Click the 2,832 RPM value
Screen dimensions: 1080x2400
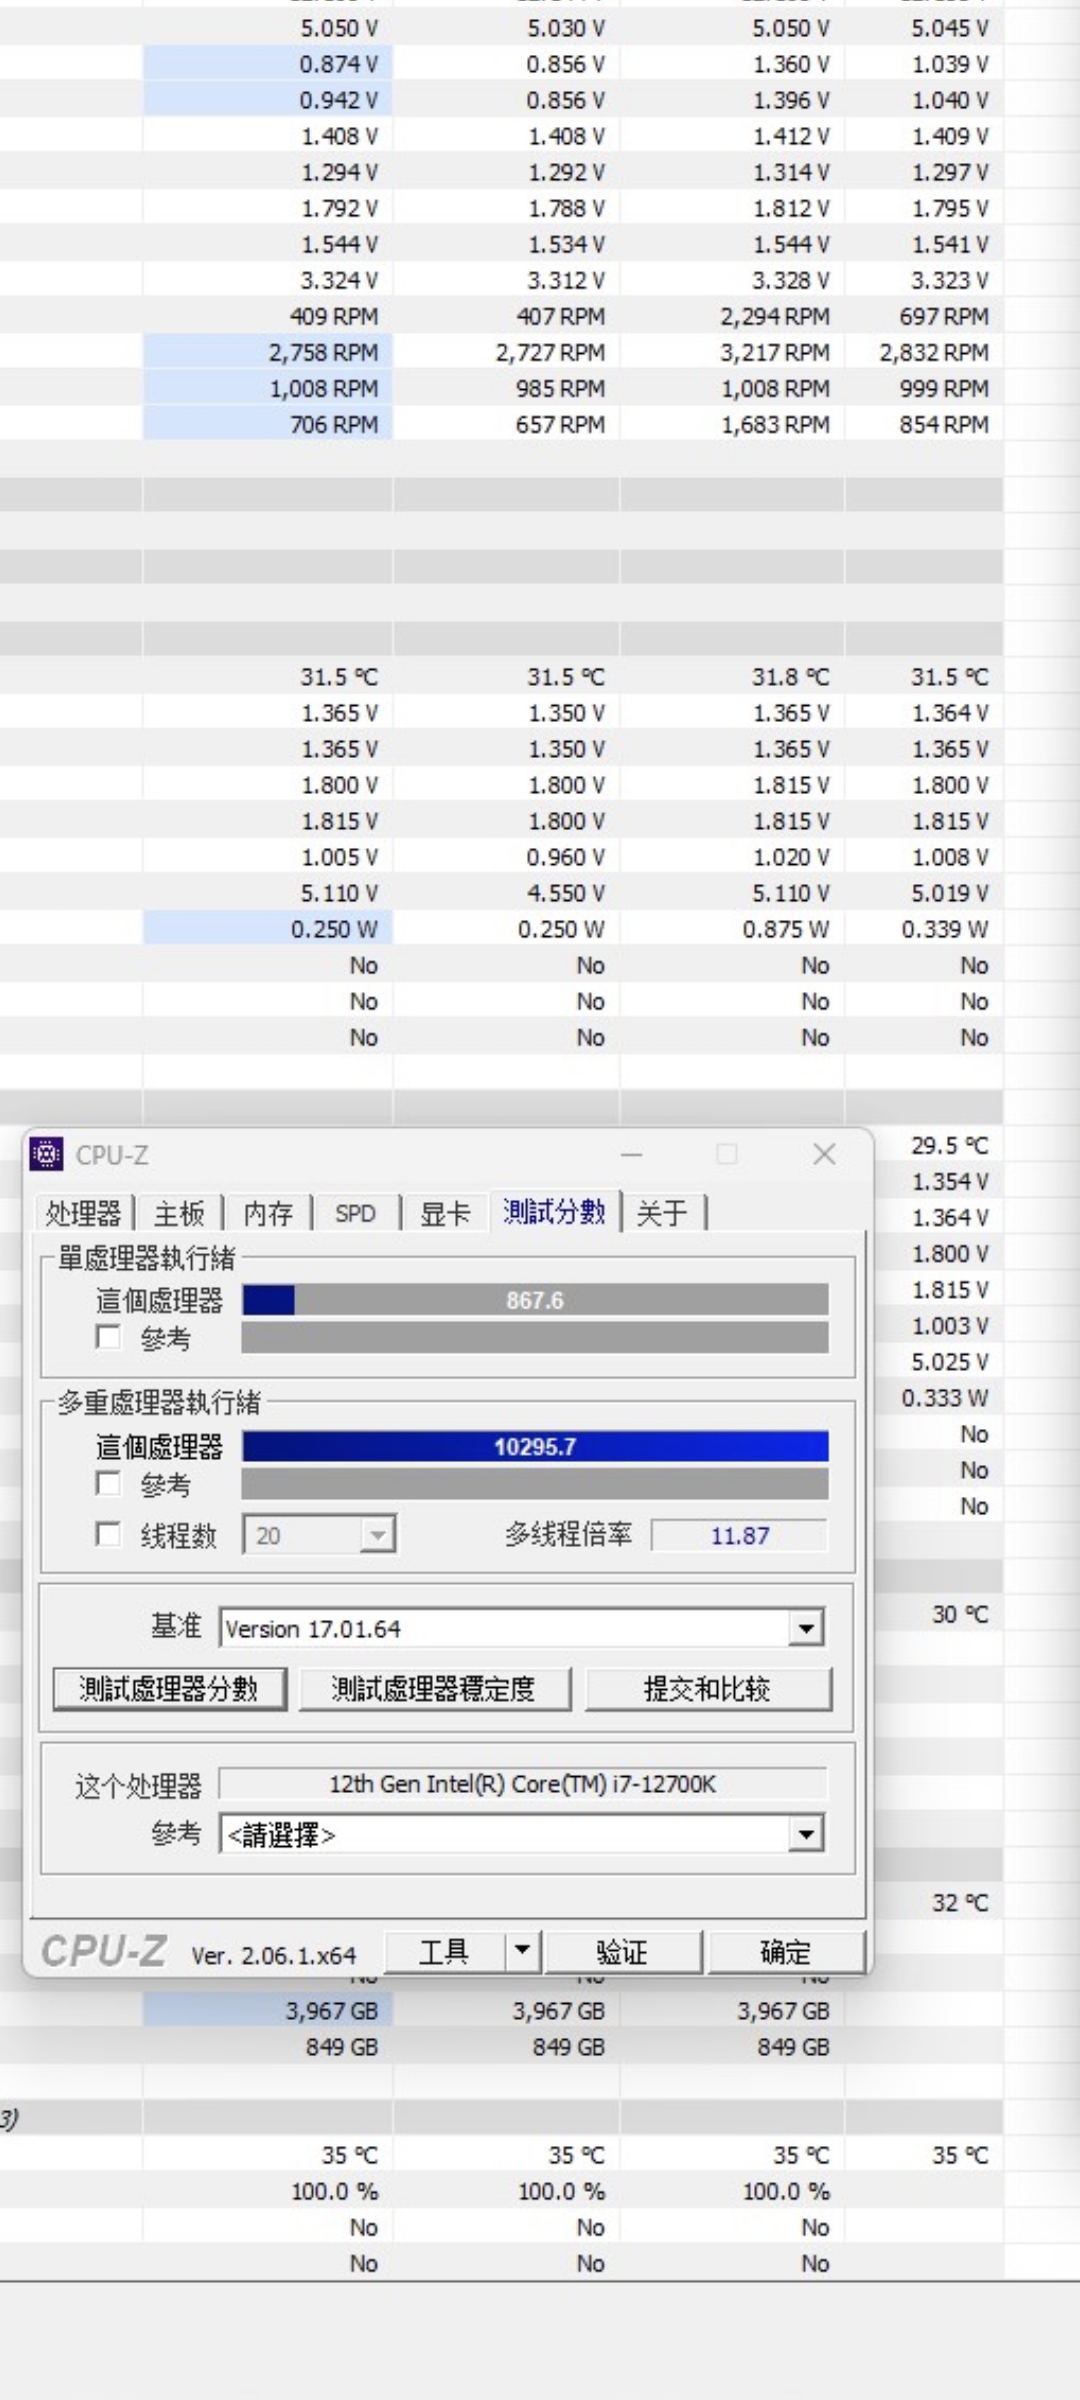pyautogui.click(x=934, y=352)
